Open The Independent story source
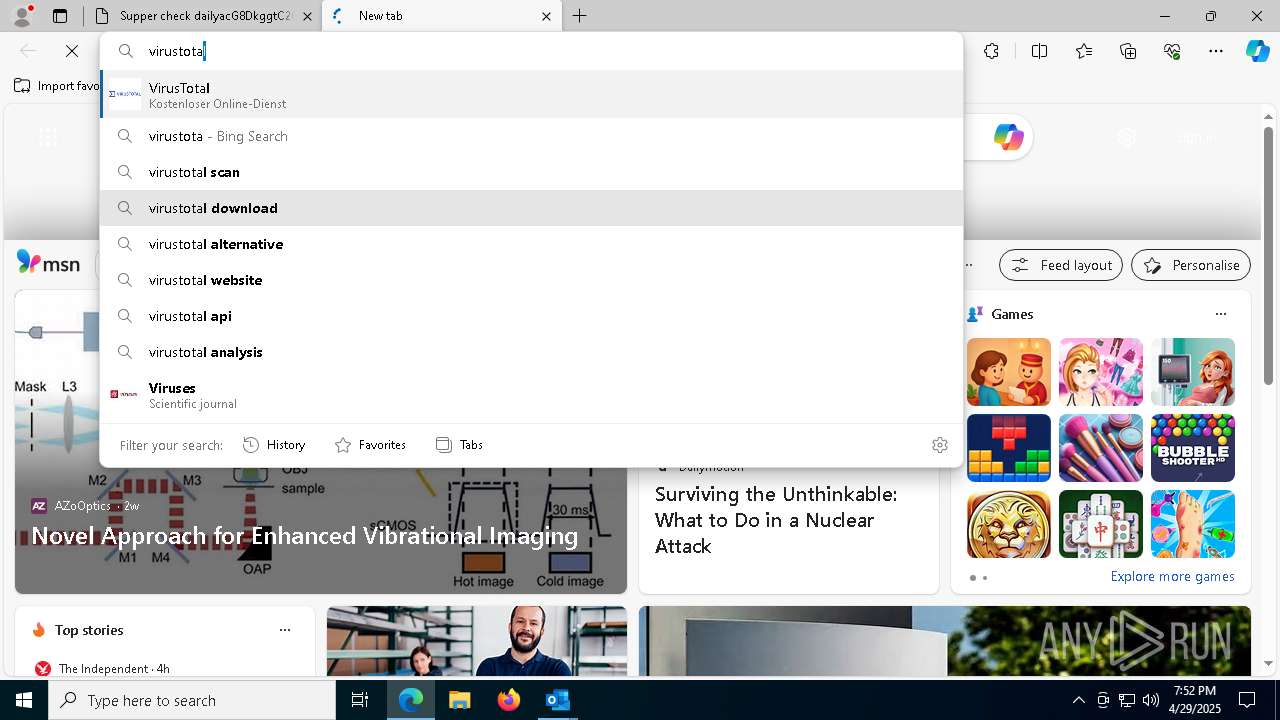The height and width of the screenshot is (720, 1280). [x=101, y=668]
